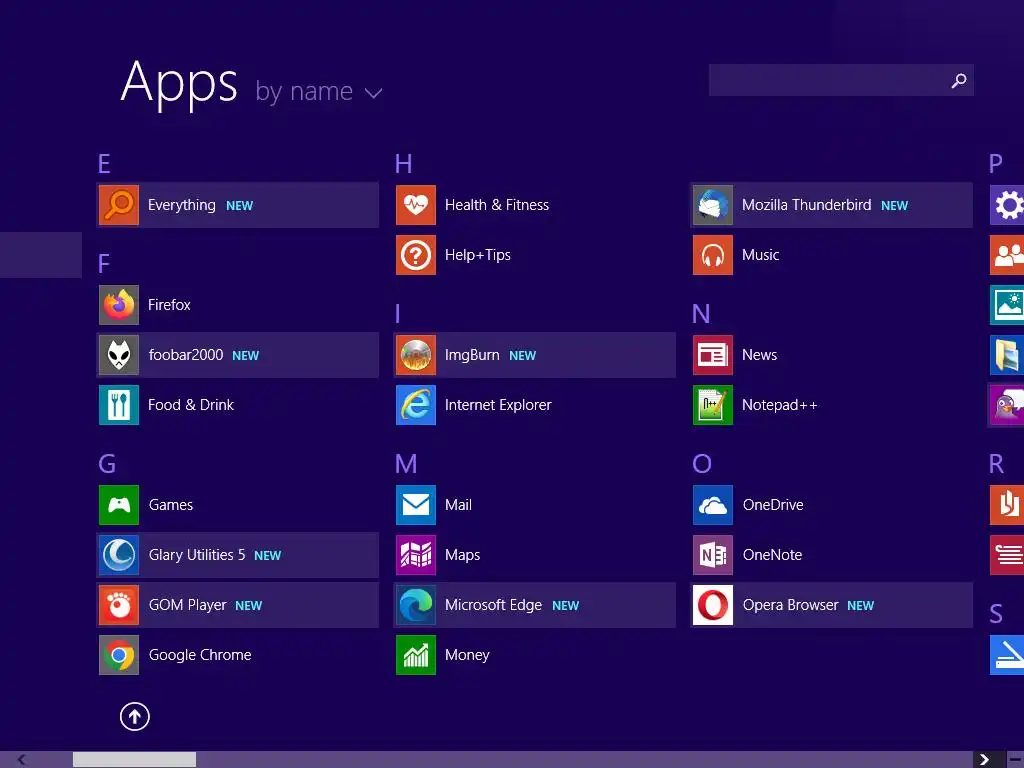Open the Maps app icon
Screen dimensions: 1024x768
click(x=416, y=555)
